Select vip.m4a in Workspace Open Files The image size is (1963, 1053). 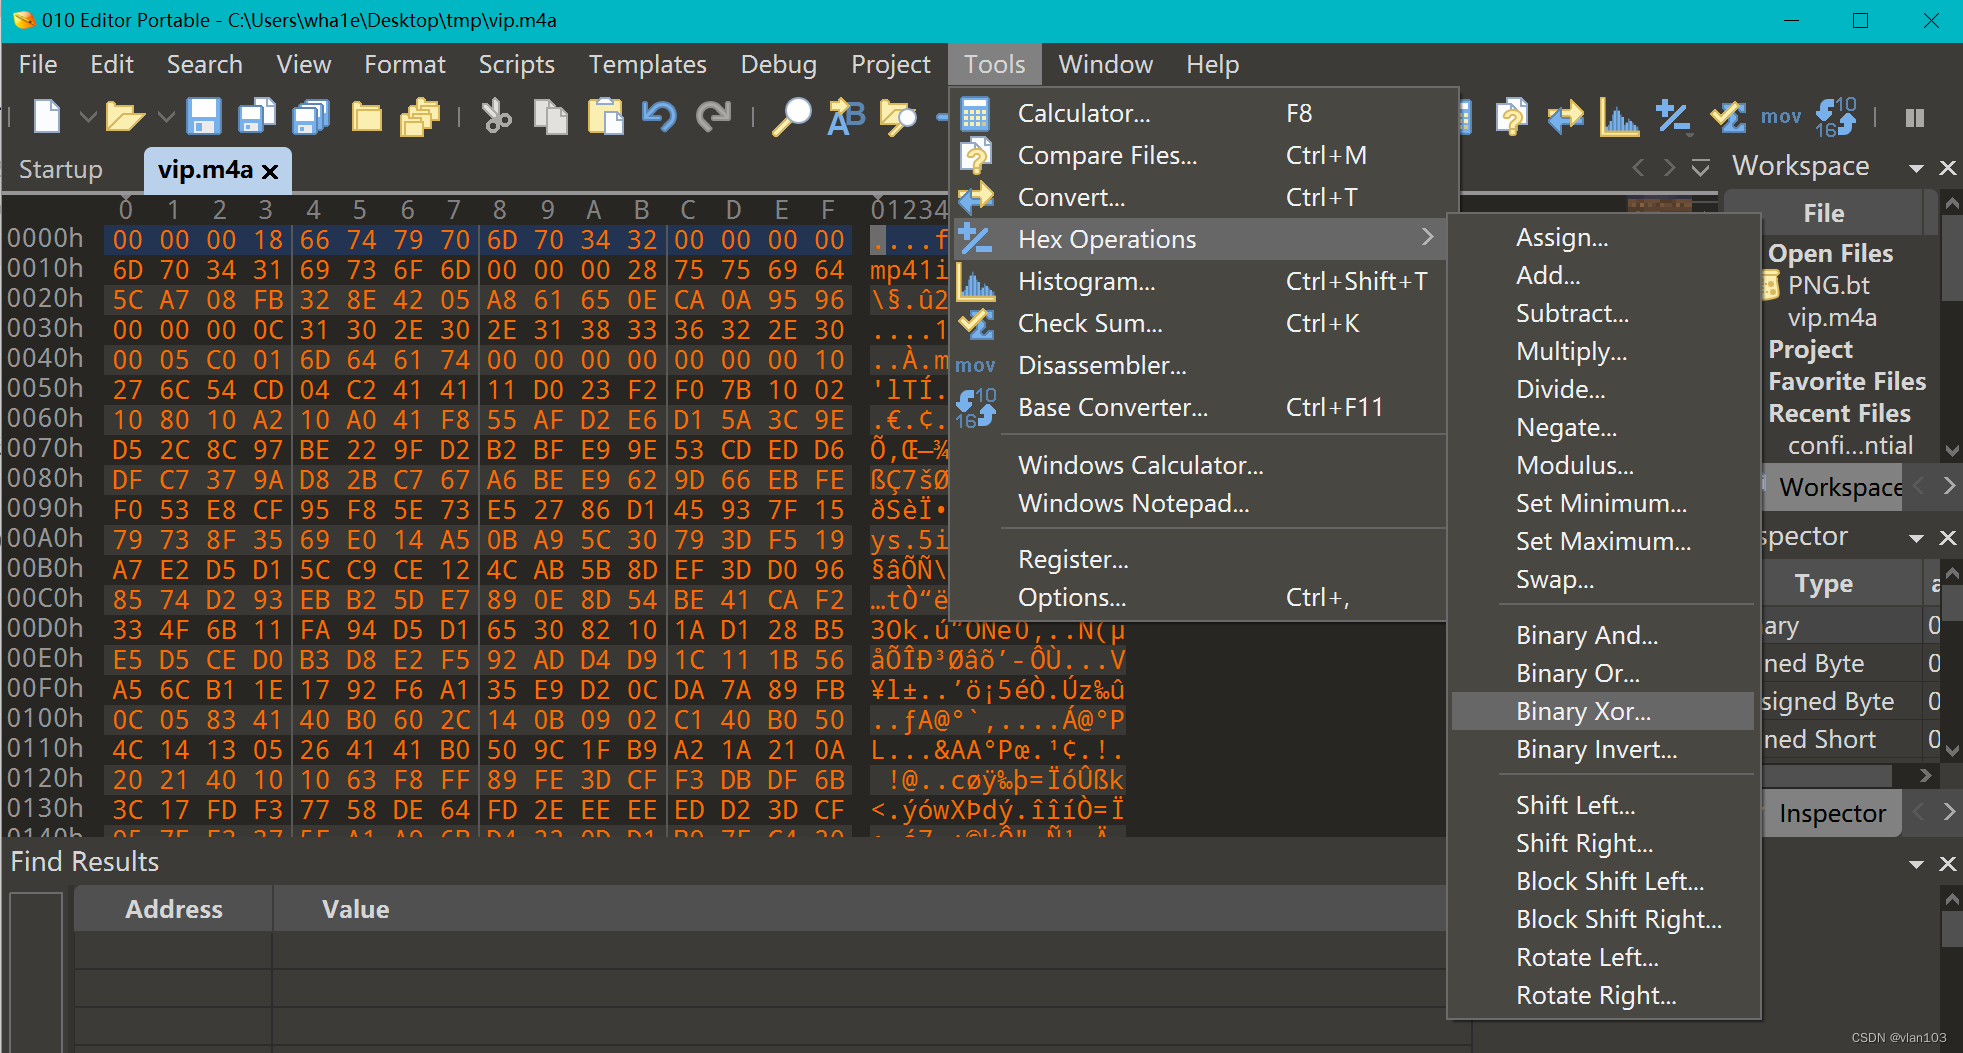point(1832,317)
